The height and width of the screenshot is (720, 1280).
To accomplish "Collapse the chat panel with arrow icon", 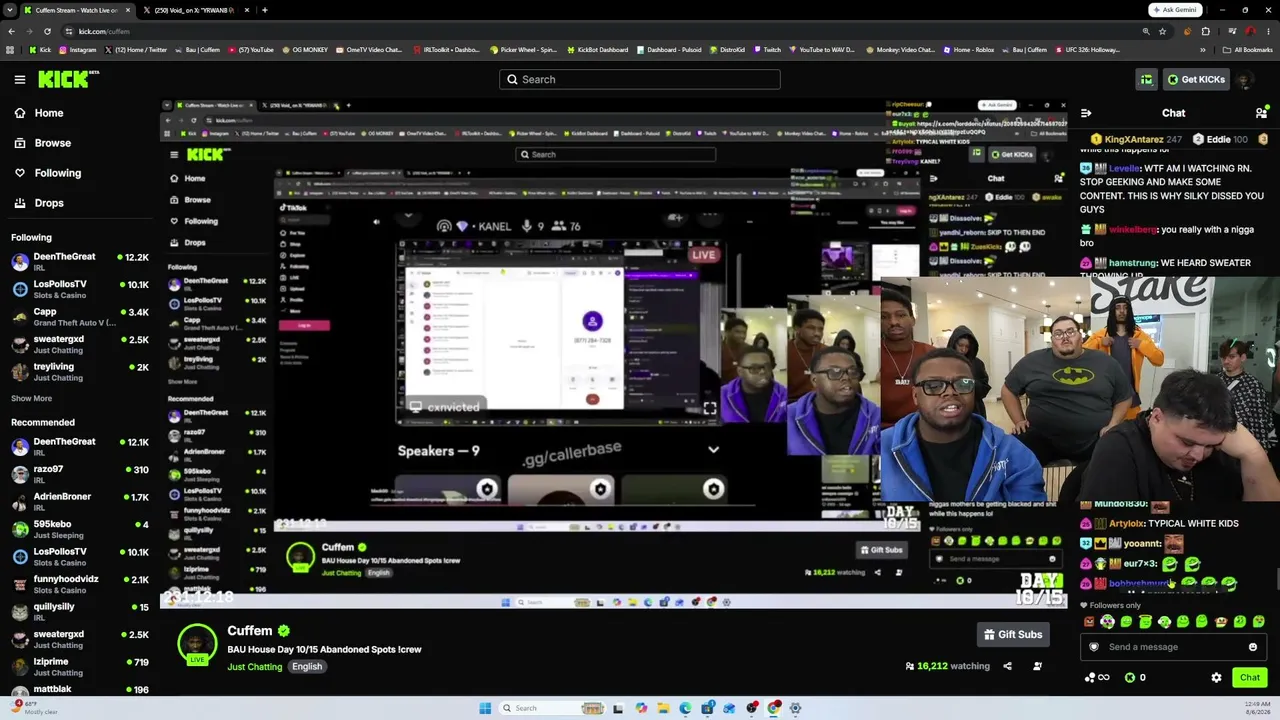I will pyautogui.click(x=1086, y=113).
